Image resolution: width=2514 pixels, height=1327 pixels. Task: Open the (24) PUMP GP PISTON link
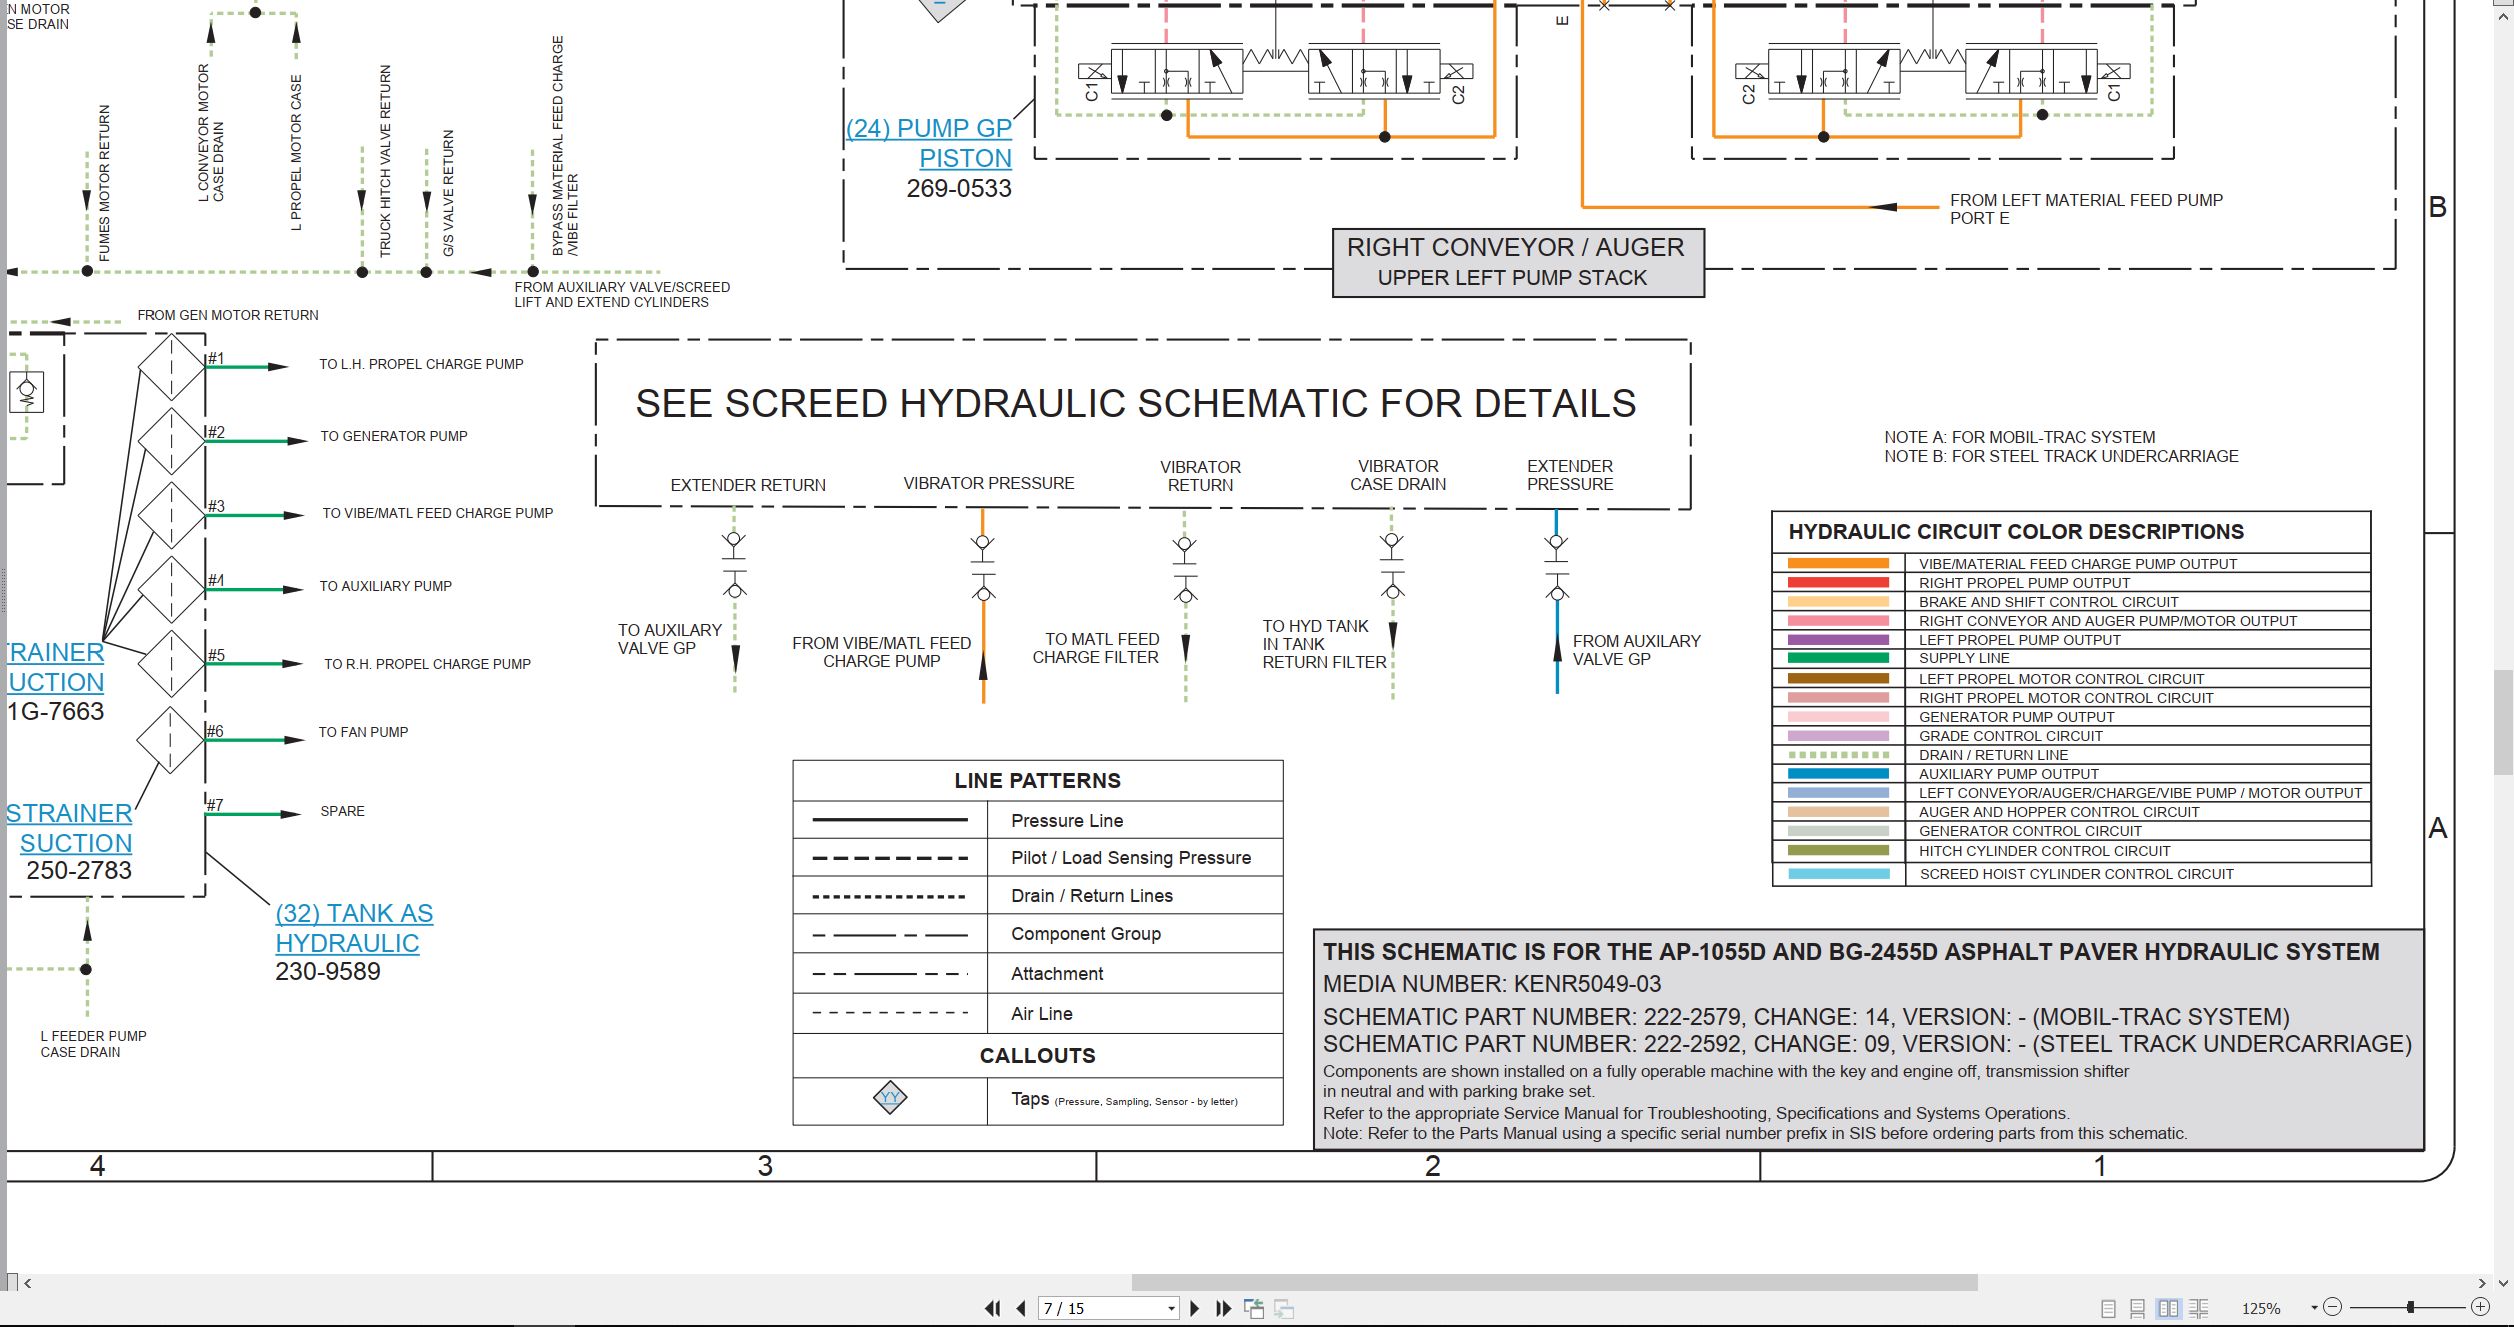point(929,143)
